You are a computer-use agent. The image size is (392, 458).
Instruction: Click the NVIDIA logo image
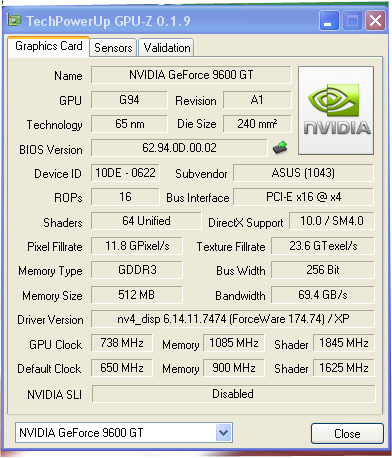(336, 110)
